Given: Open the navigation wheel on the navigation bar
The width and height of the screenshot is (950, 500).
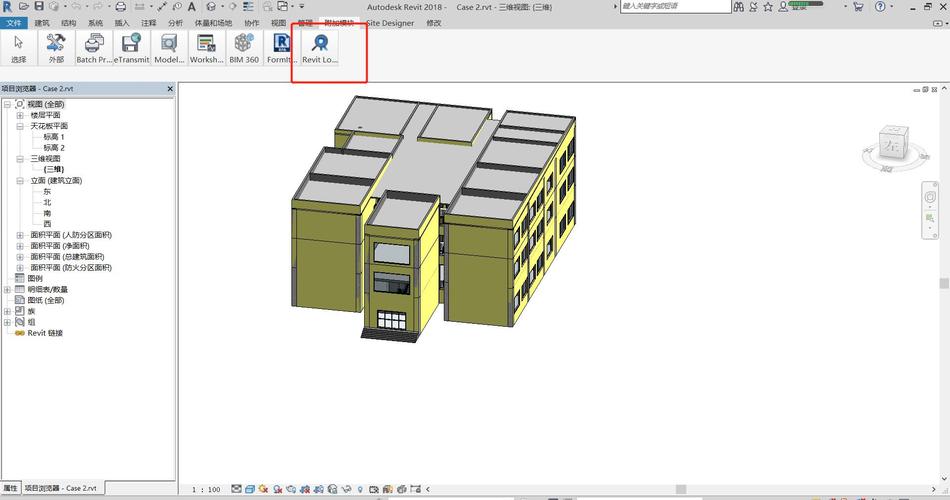Looking at the screenshot, I should tap(930, 197).
